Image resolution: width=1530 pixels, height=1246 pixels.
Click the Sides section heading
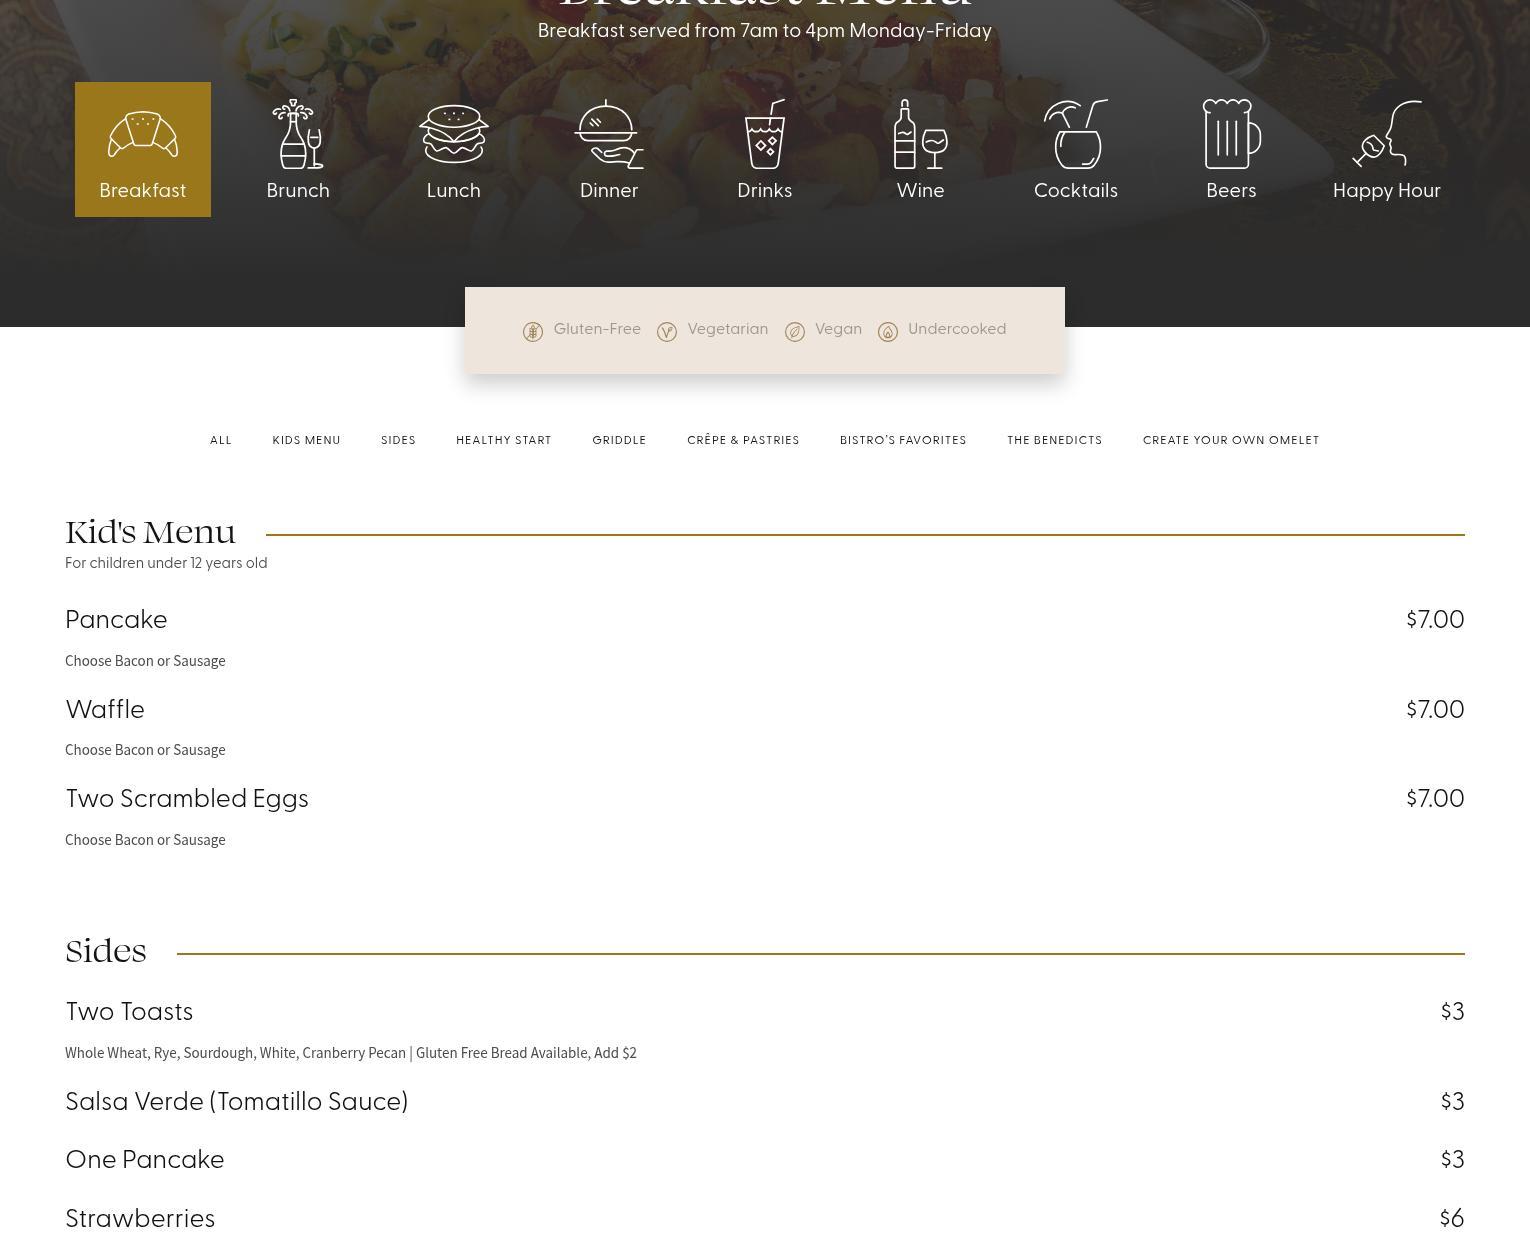point(106,951)
